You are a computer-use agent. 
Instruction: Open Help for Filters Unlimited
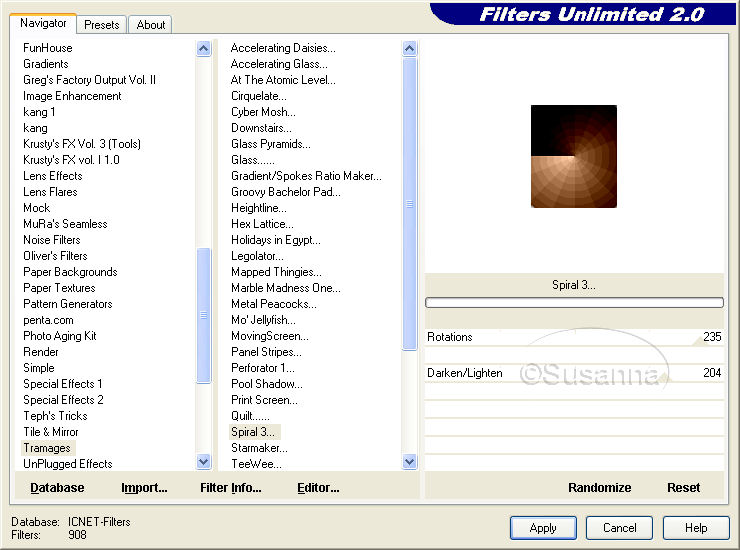696,528
